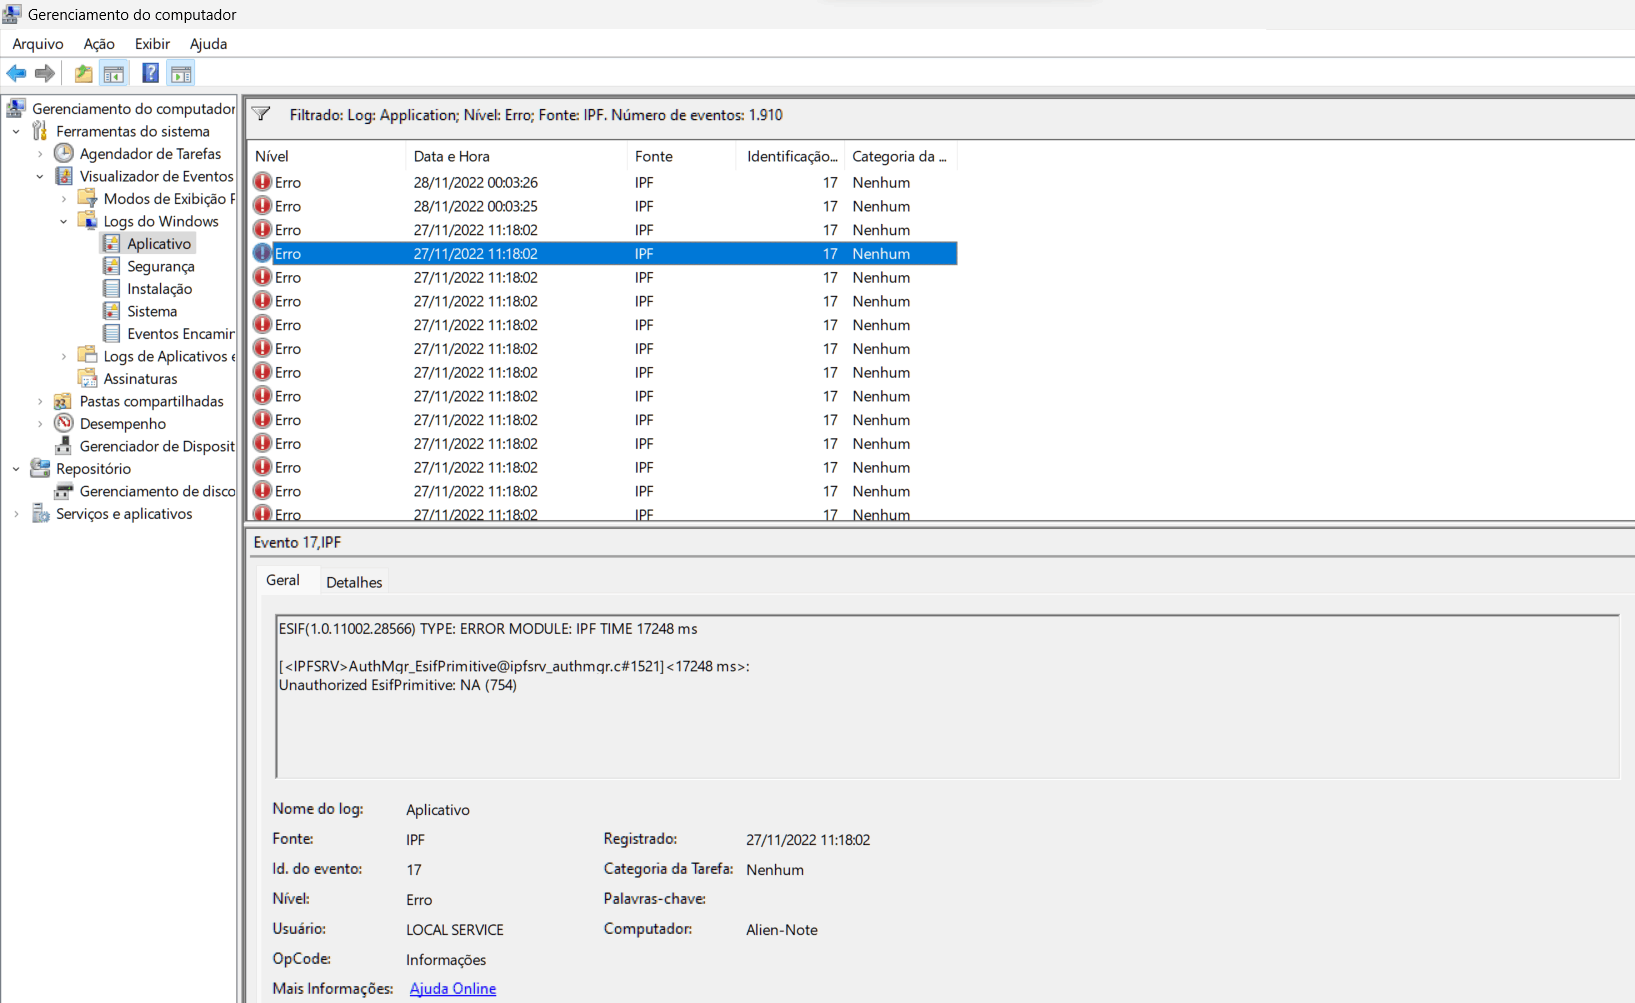
Task: Expand the Modos de Exibição node
Action: click(64, 199)
